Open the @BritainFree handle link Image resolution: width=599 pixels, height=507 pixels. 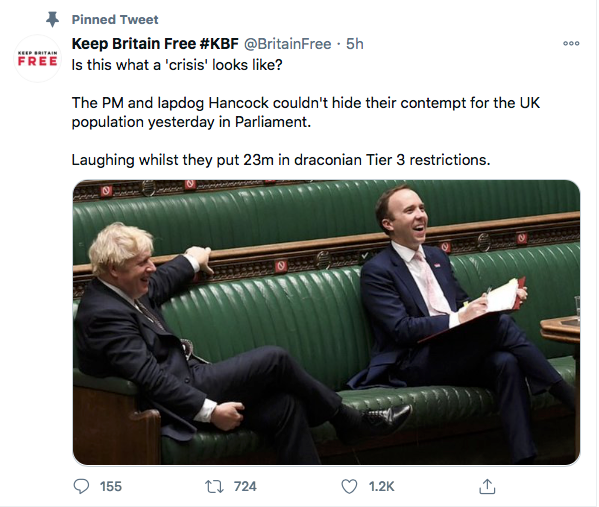click(x=287, y=44)
